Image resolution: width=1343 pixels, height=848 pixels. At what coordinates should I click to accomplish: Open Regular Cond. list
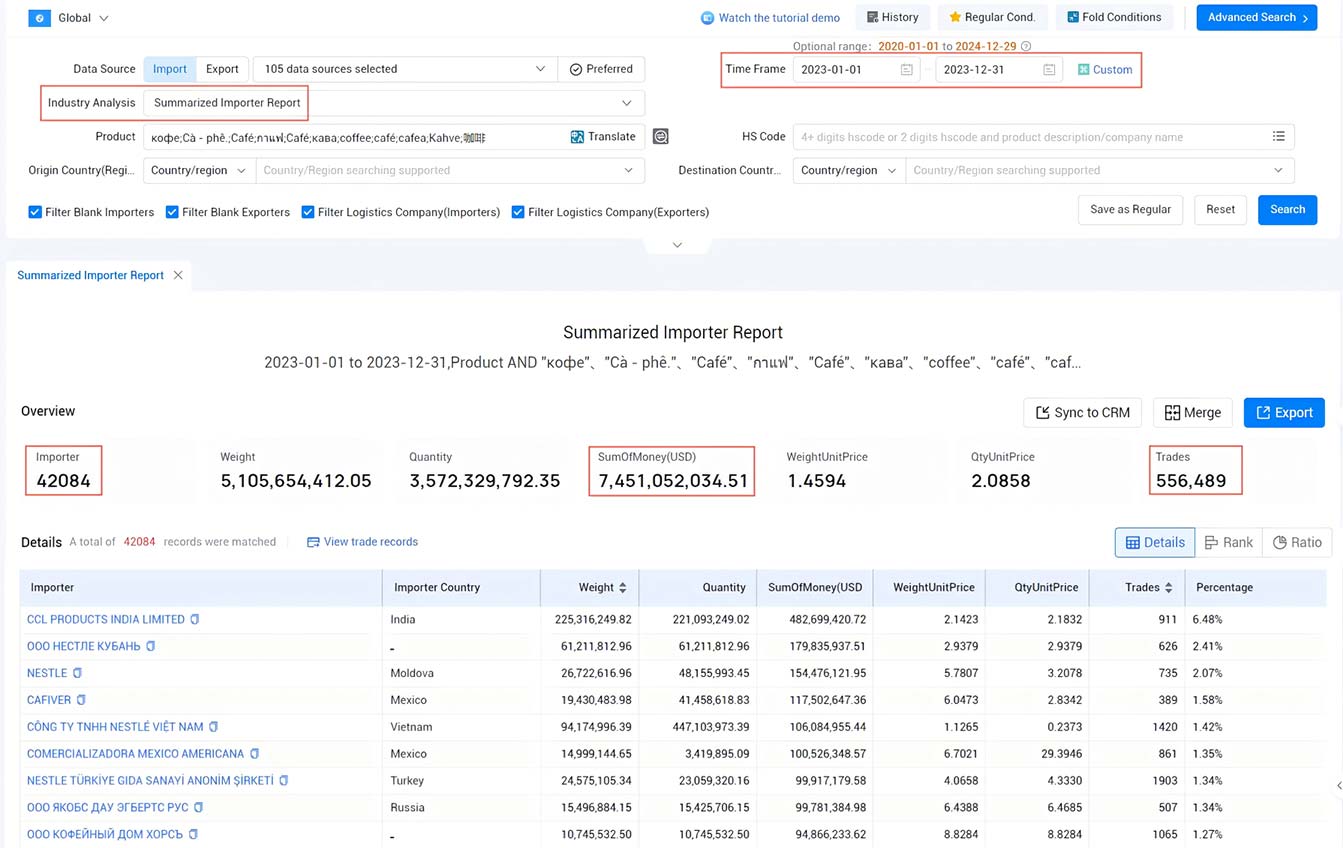(x=992, y=17)
